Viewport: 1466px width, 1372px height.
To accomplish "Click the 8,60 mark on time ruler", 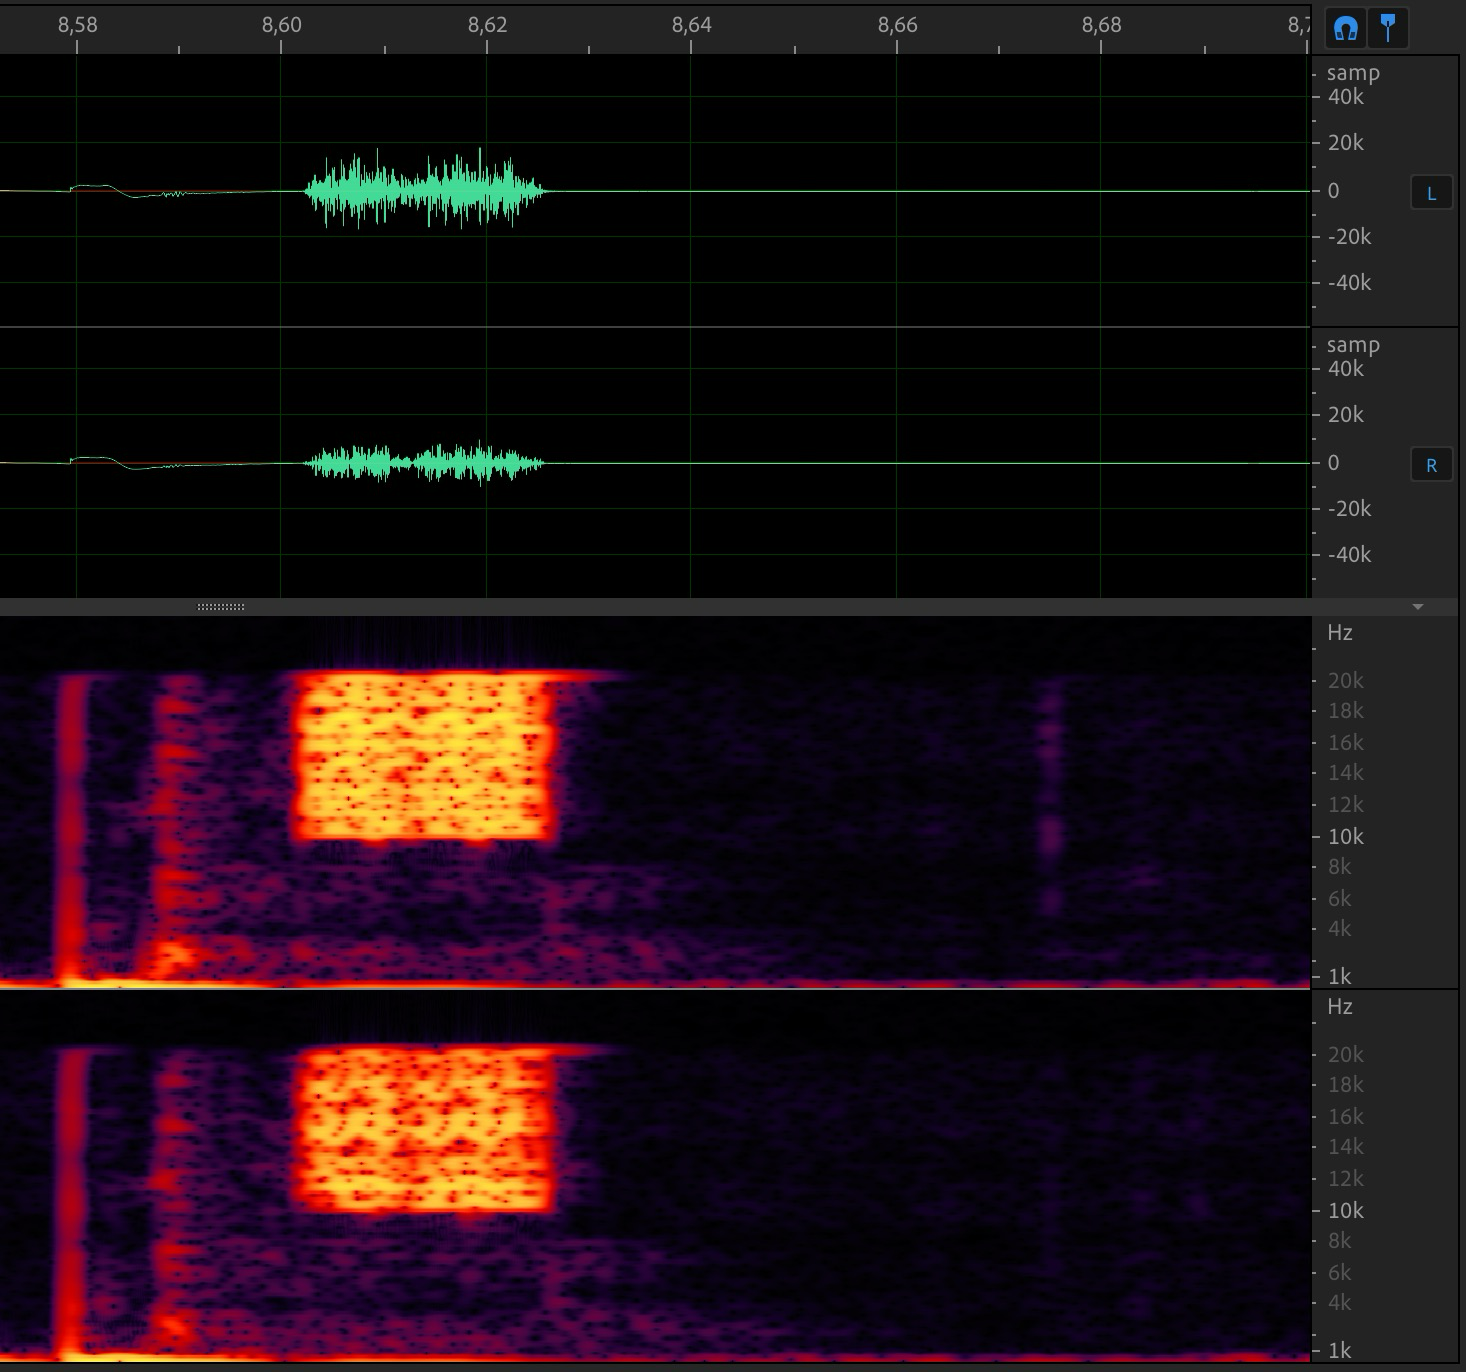I will point(281,25).
